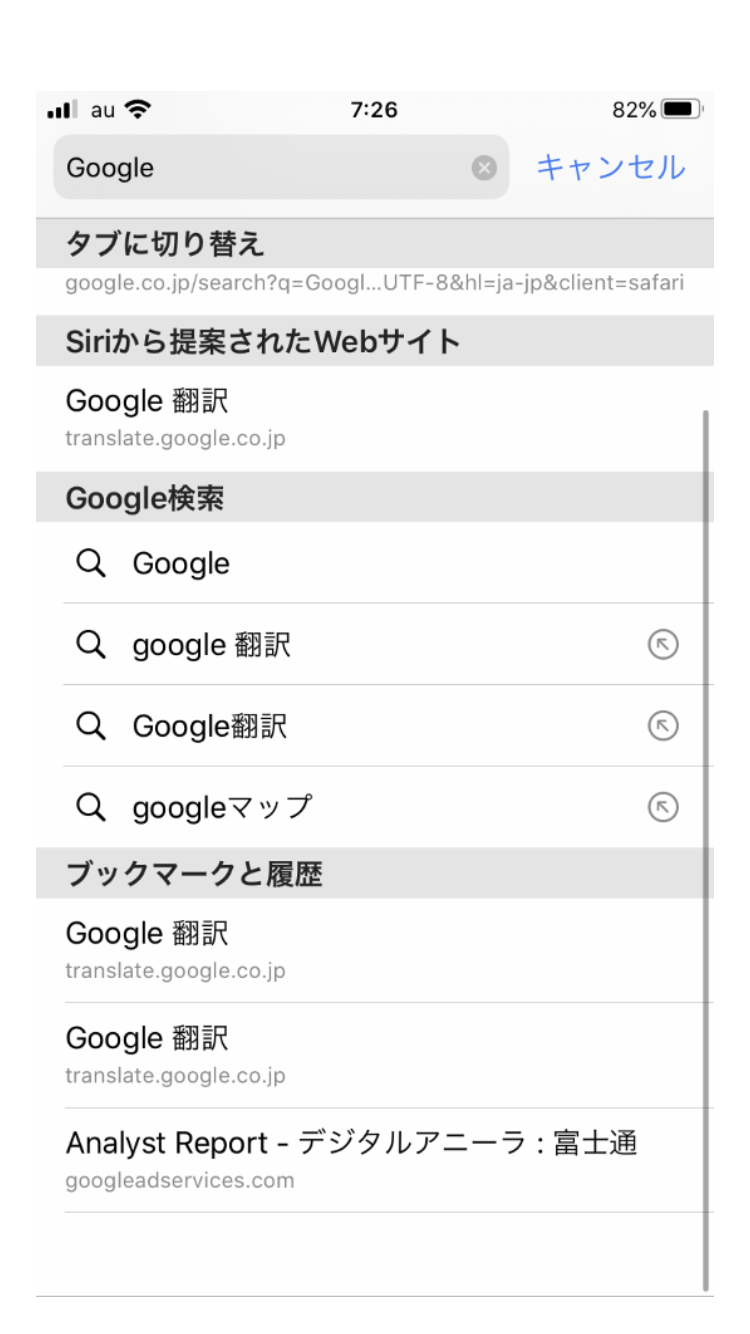Screen dimensions: 750x1334
Task: Click the vertical scrollbar on the right edge
Action: [707, 850]
